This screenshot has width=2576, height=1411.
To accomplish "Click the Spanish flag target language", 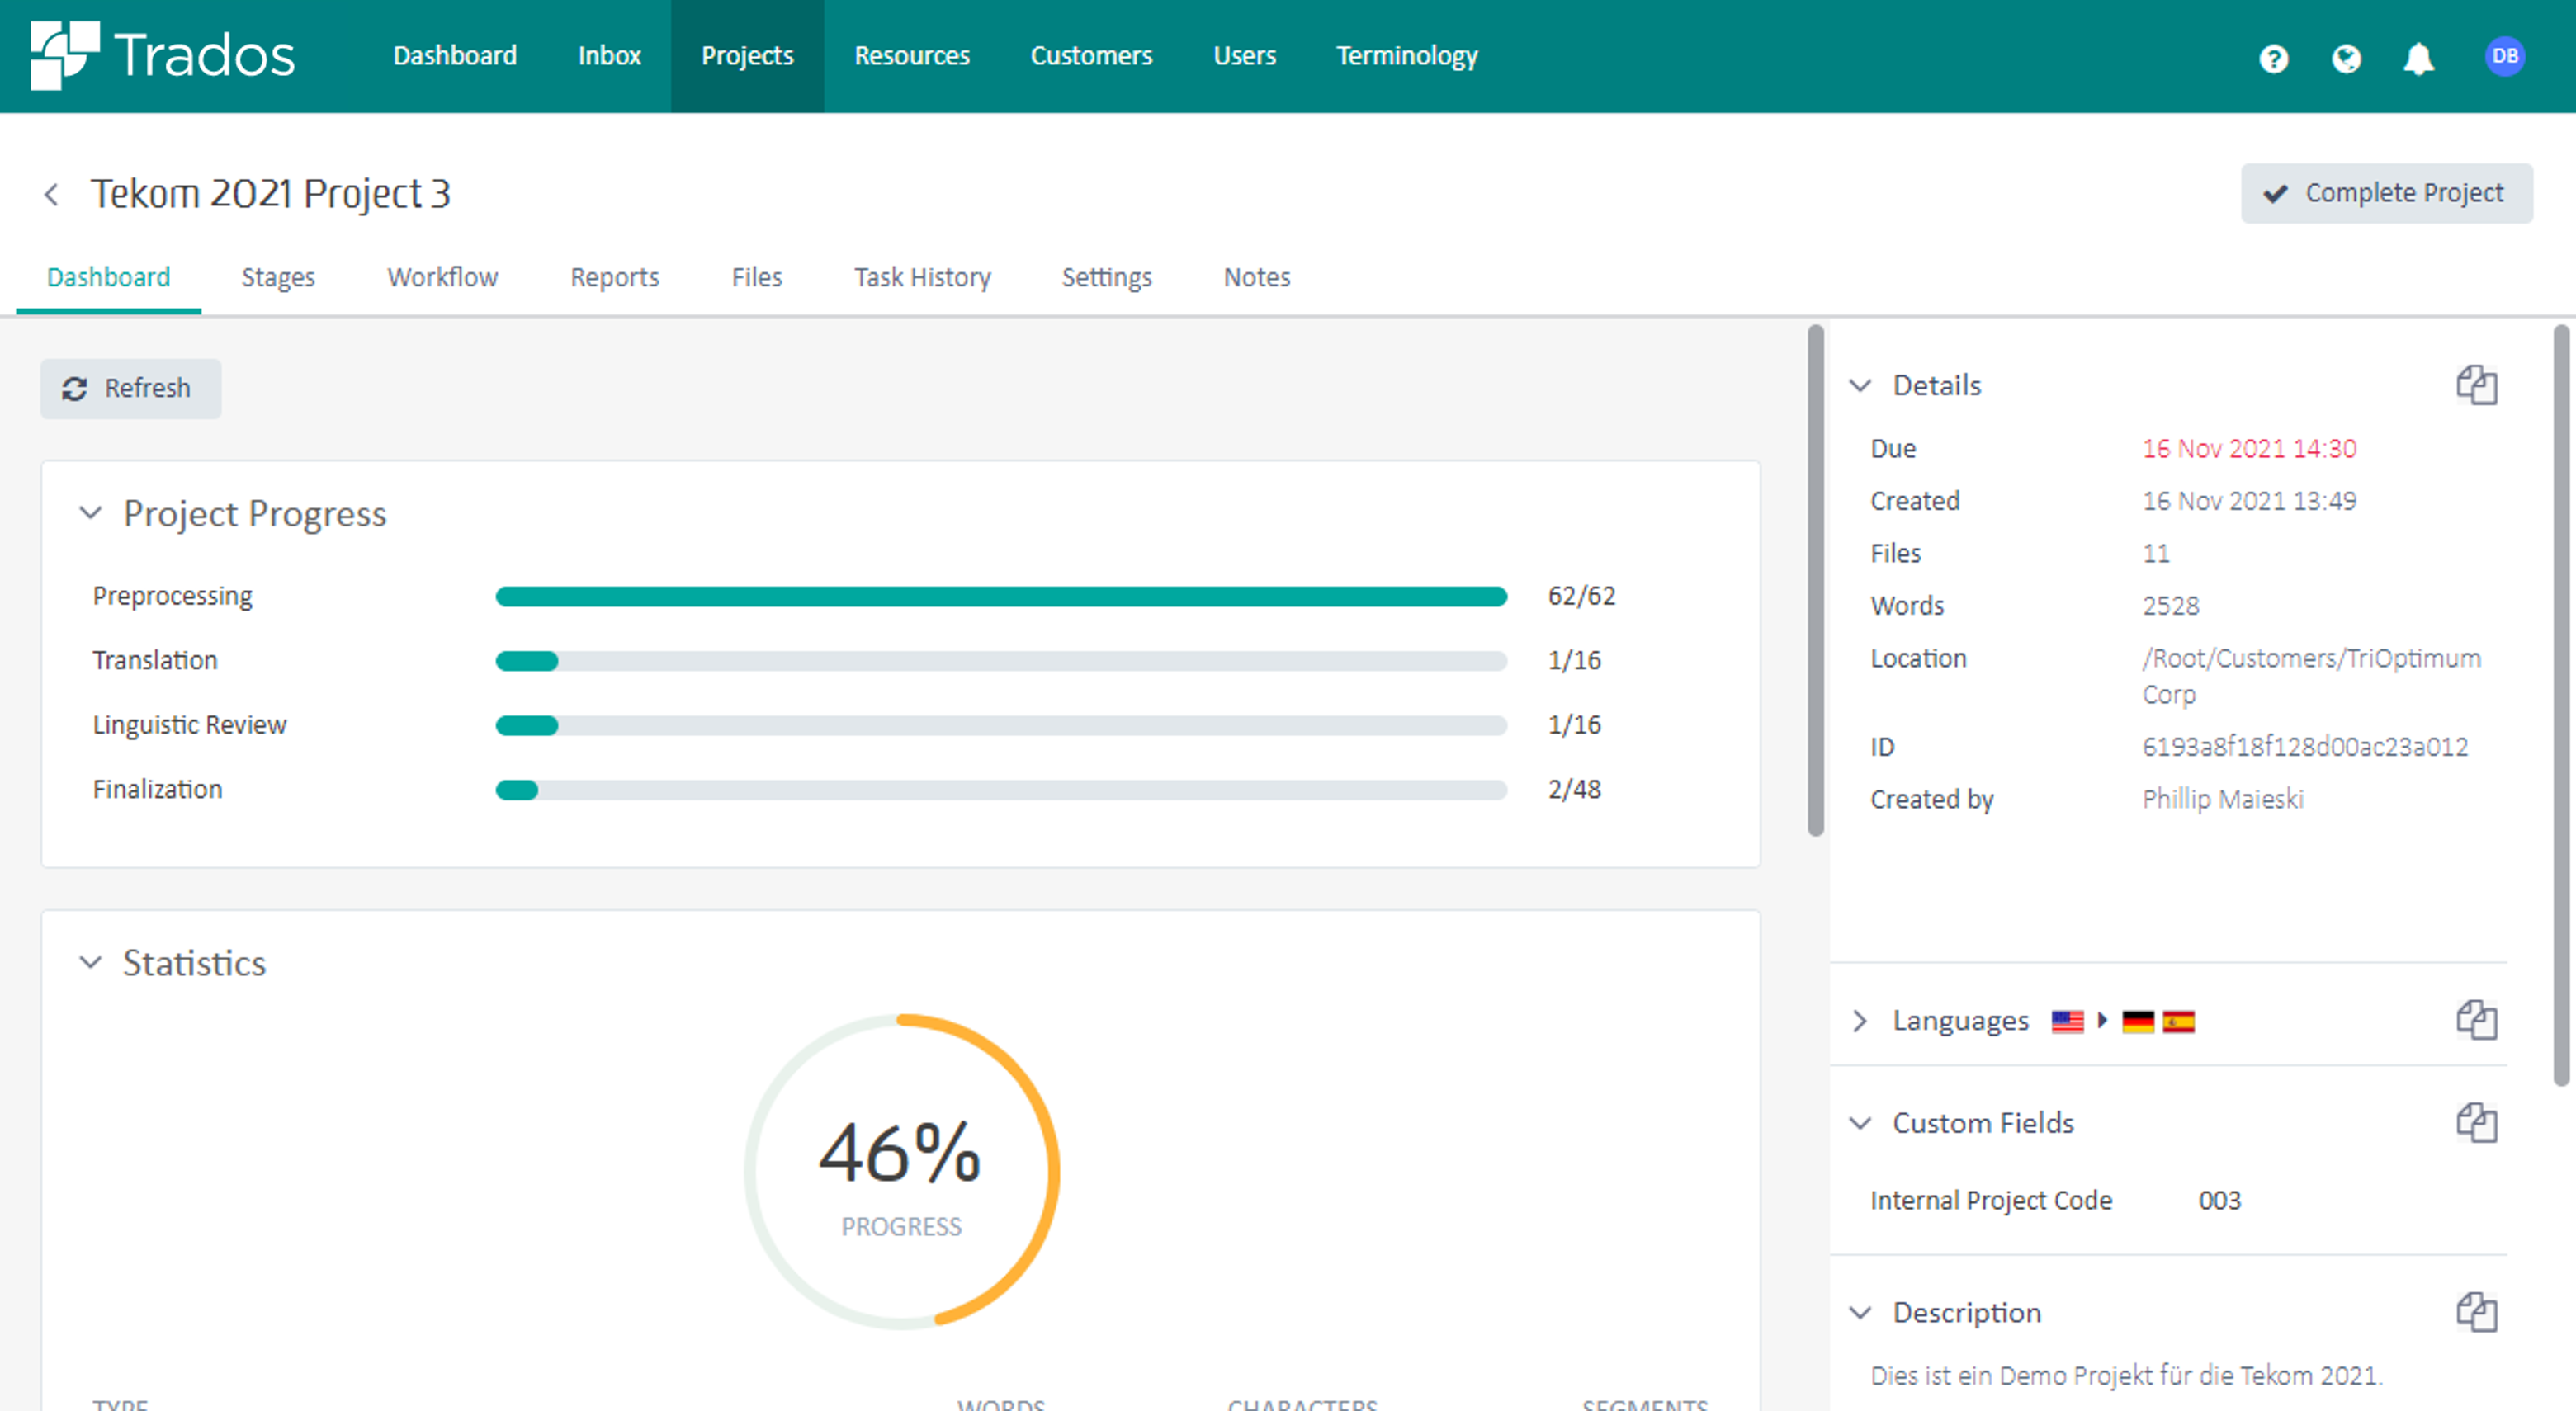I will coord(2178,1021).
